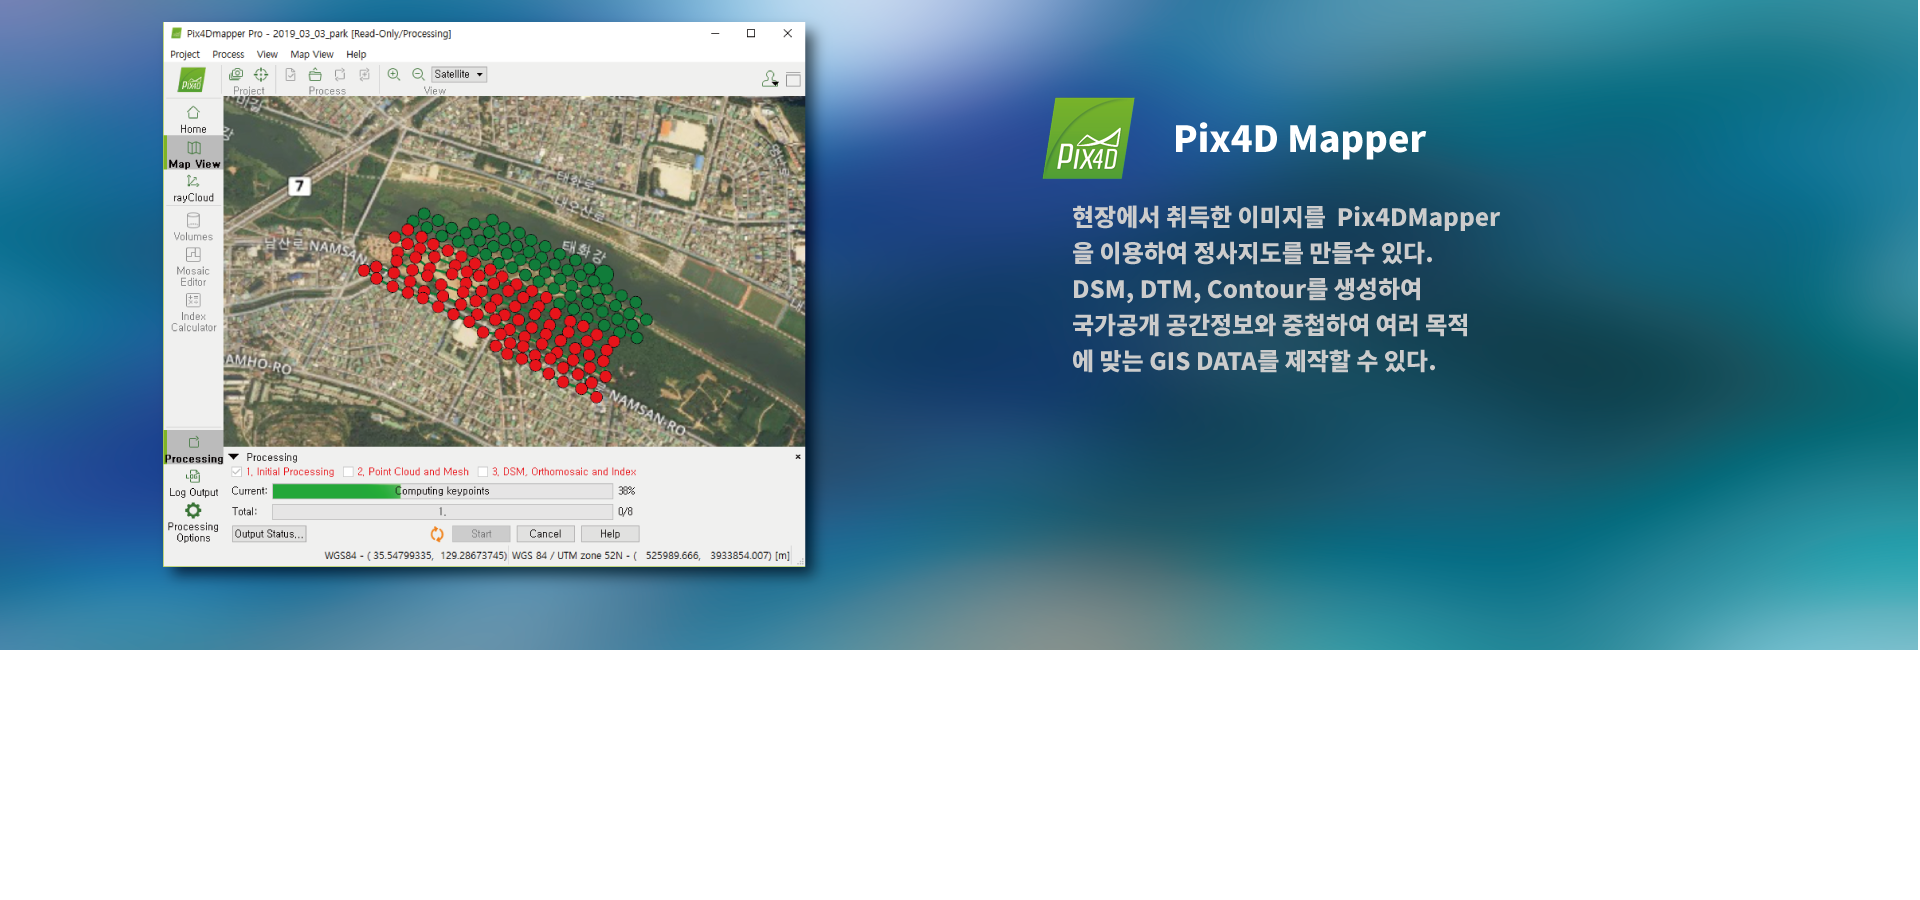Click the Pix4D logo in the toolbar
The image size is (1920, 900).
(191, 80)
